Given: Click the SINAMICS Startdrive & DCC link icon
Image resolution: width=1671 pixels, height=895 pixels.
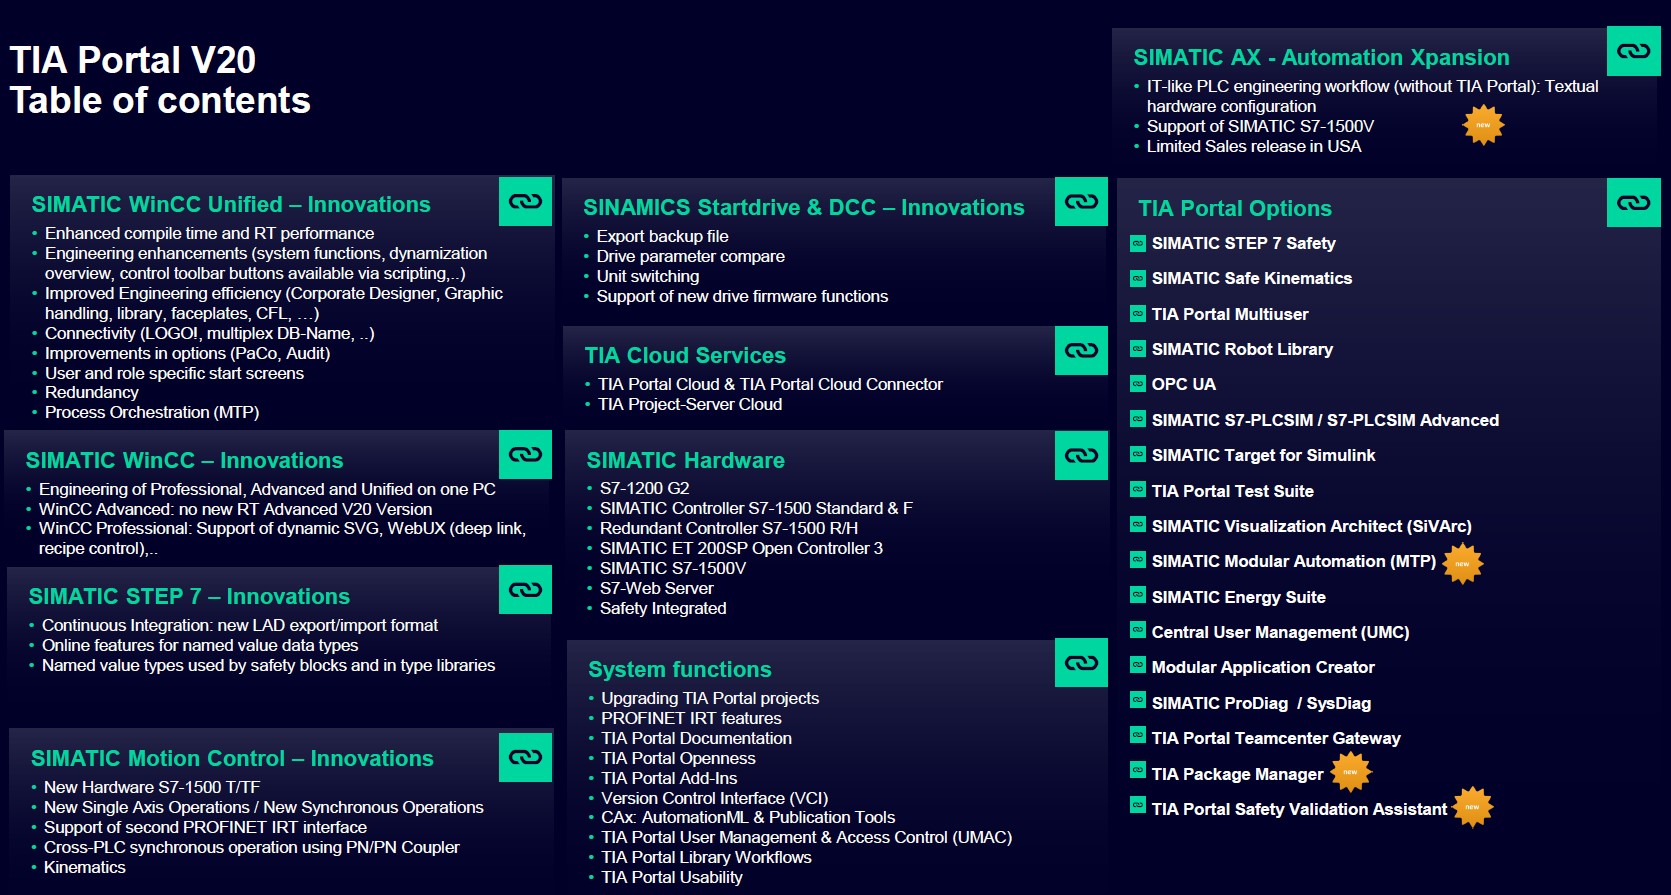Looking at the screenshot, I should [1081, 201].
